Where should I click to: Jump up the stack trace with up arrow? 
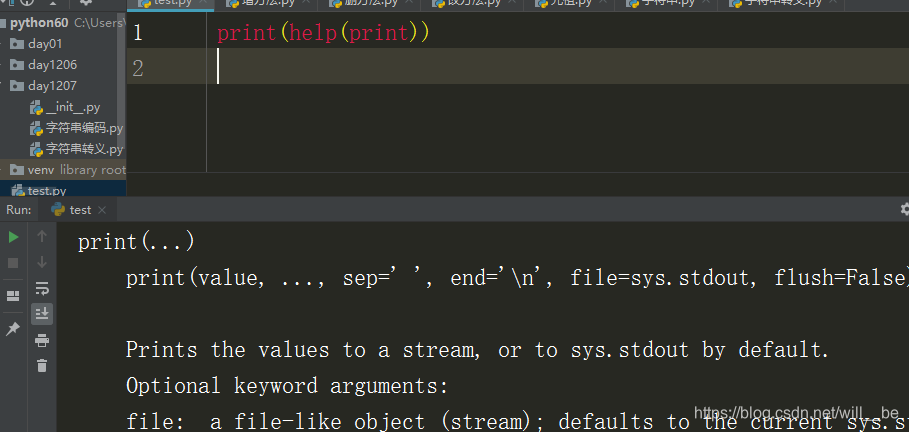(42, 236)
